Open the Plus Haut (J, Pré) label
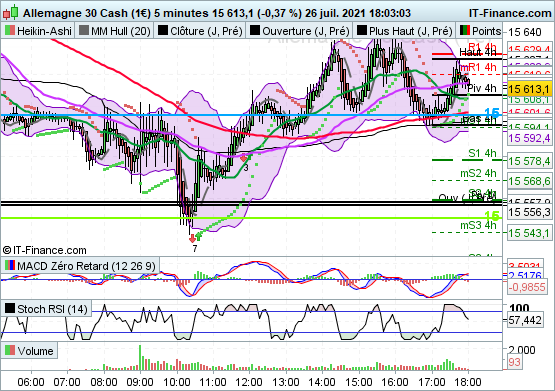This screenshot has width=555, height=391. [411, 31]
